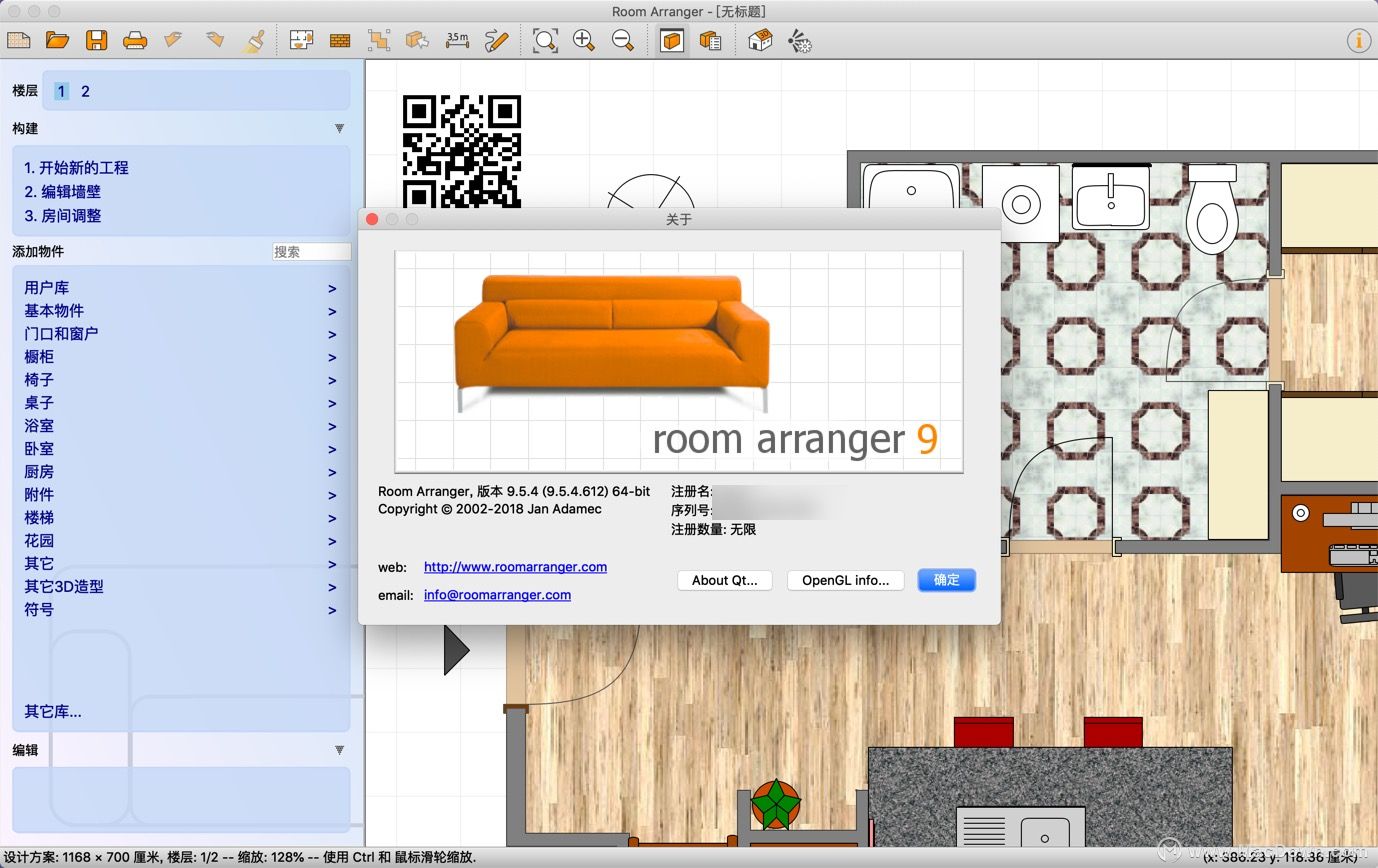Redo the action in the toolbar

click(x=214, y=41)
